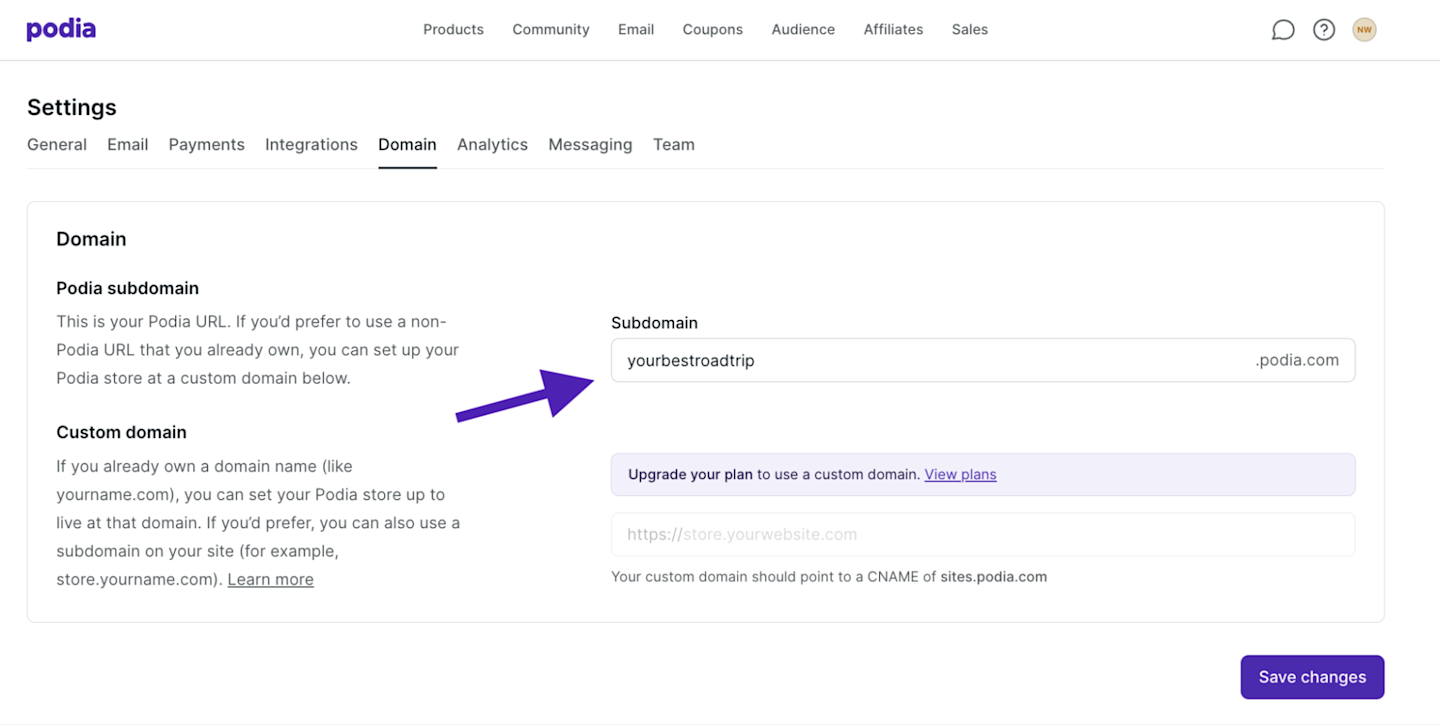
Task: Go to Products in top navigation
Action: [453, 30]
